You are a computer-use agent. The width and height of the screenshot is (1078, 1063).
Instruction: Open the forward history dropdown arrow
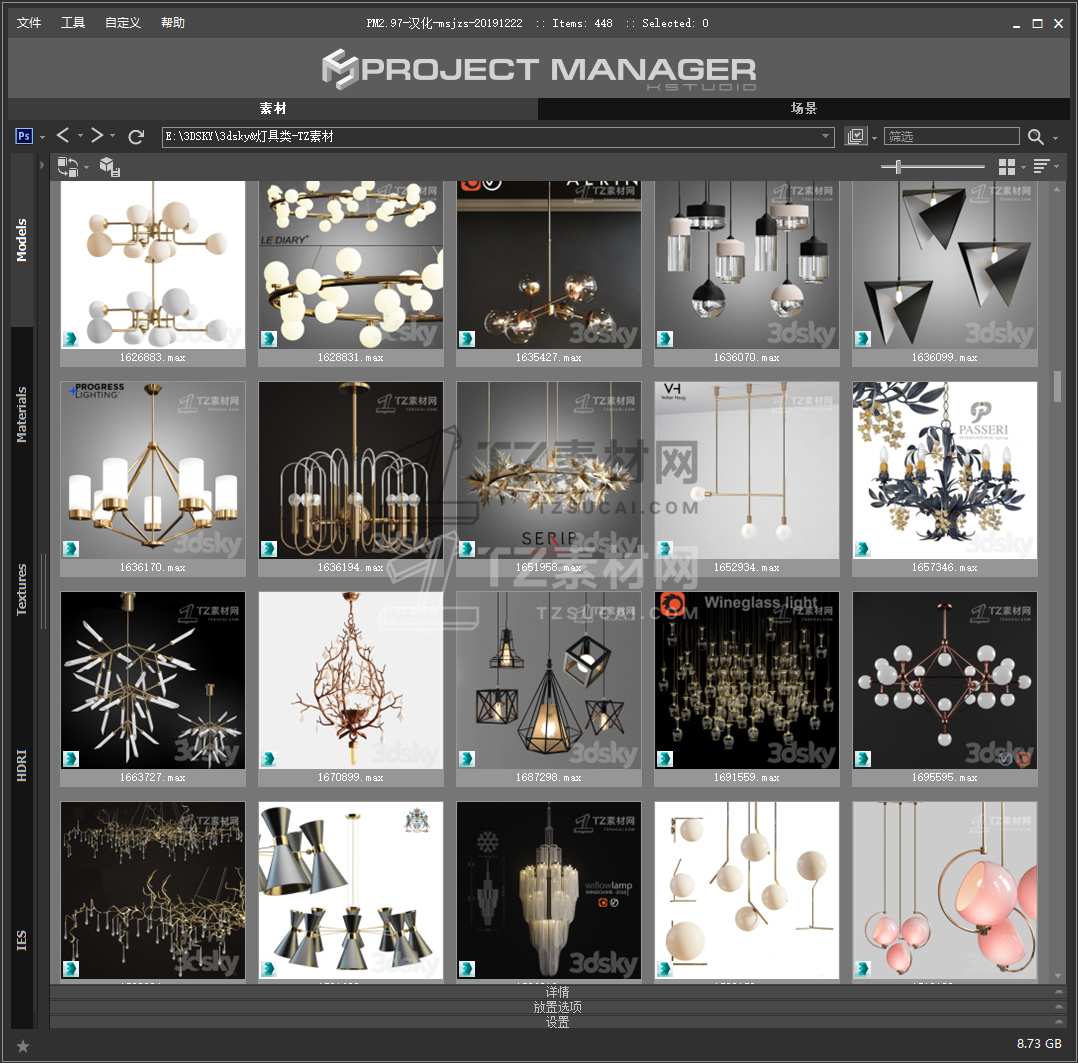(x=112, y=136)
